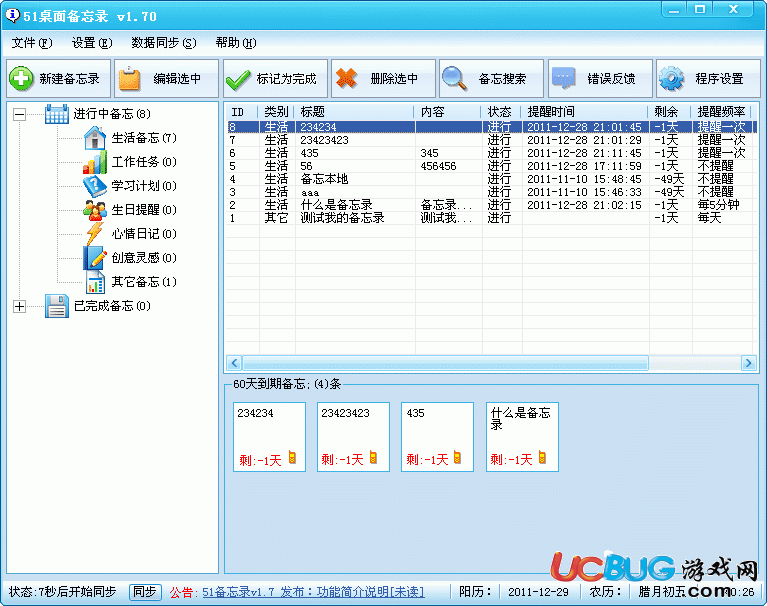Click the bar chart icon for 工作任务

[95, 162]
